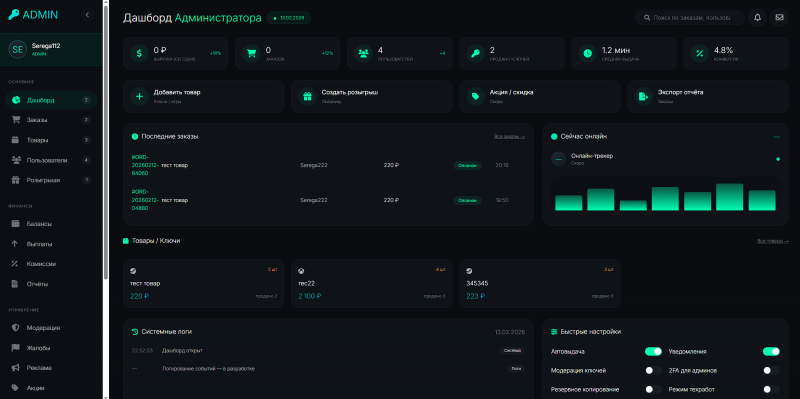
Task: Collapse the Сейчас онлайн panel dash
Action: point(777,137)
